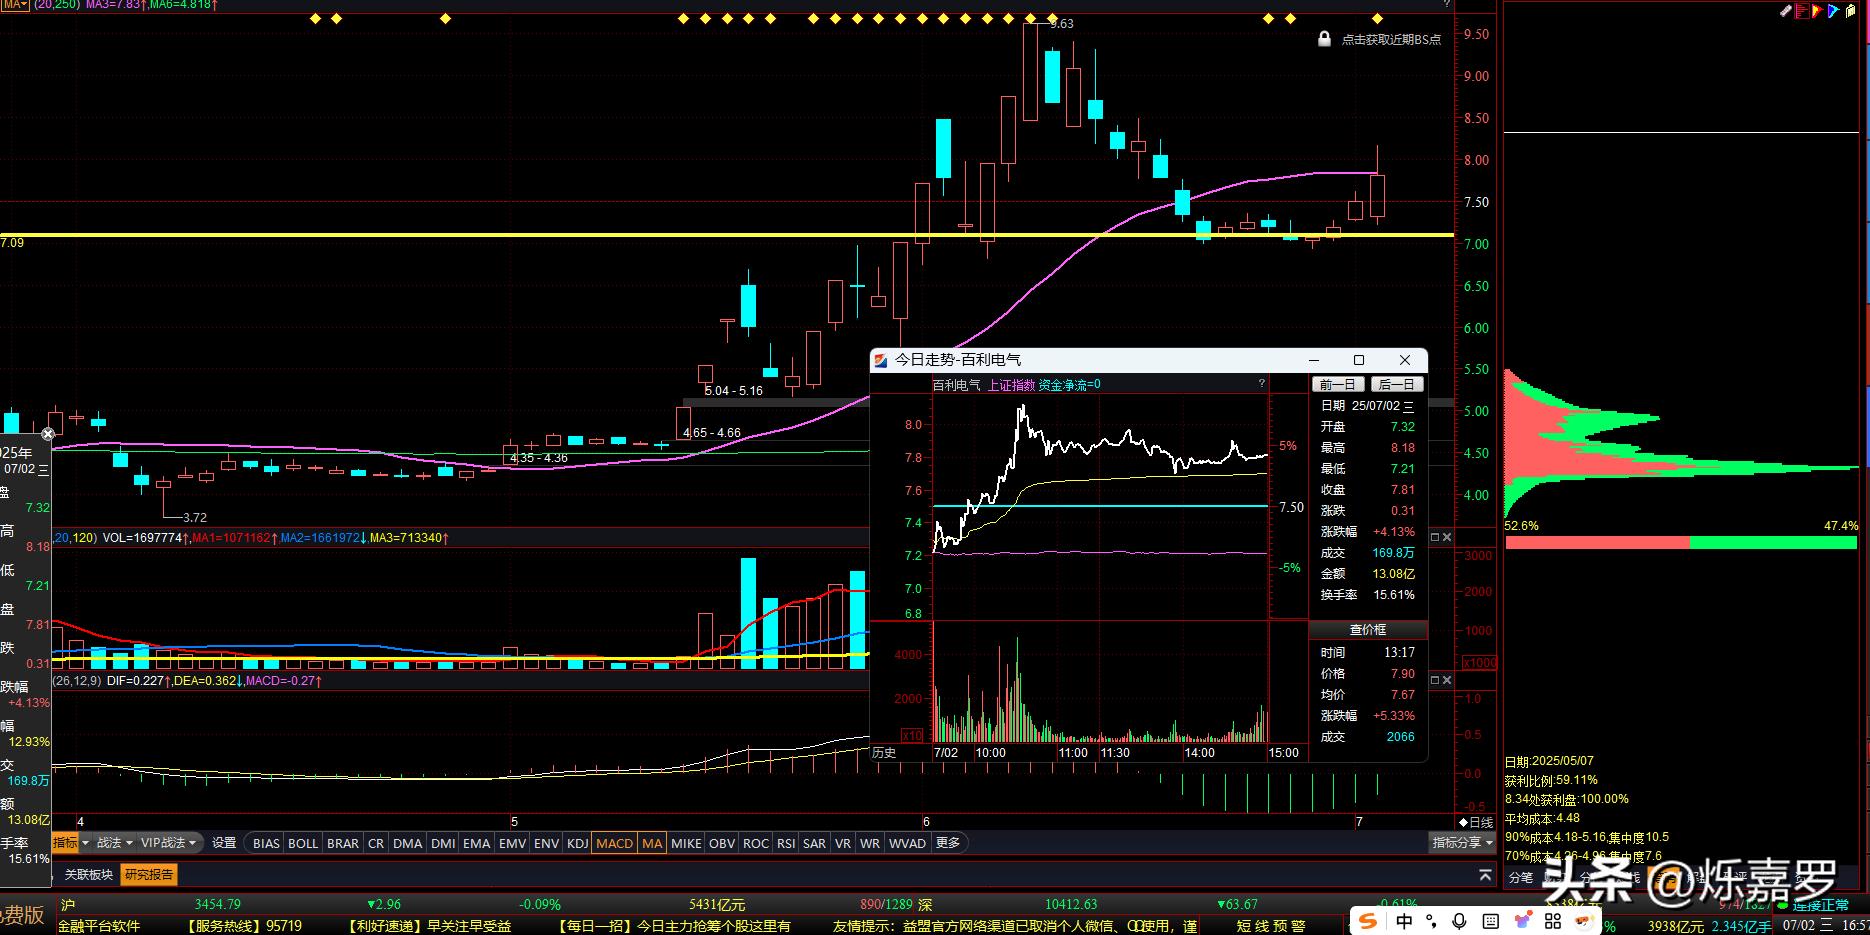Close the volume sub-chart pane
Viewport: 1870px width, 935px height.
(x=1446, y=537)
